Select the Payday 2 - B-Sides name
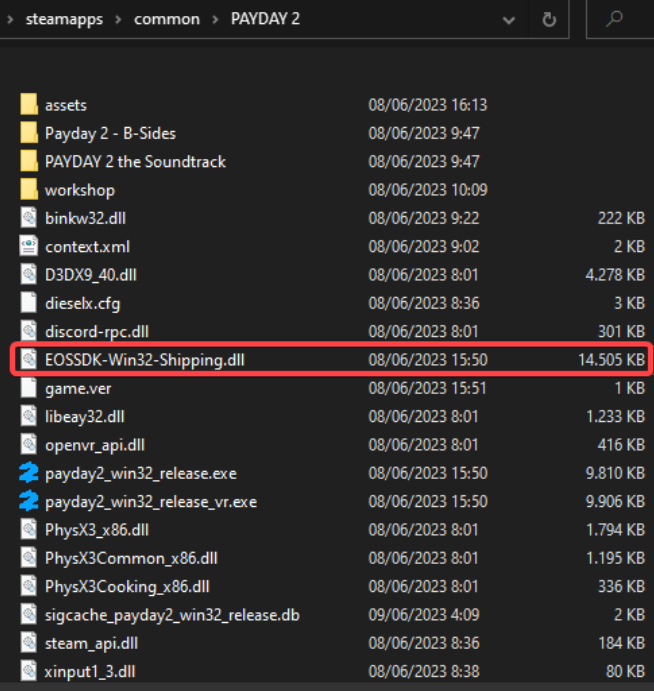The height and width of the screenshot is (691, 654). point(110,133)
